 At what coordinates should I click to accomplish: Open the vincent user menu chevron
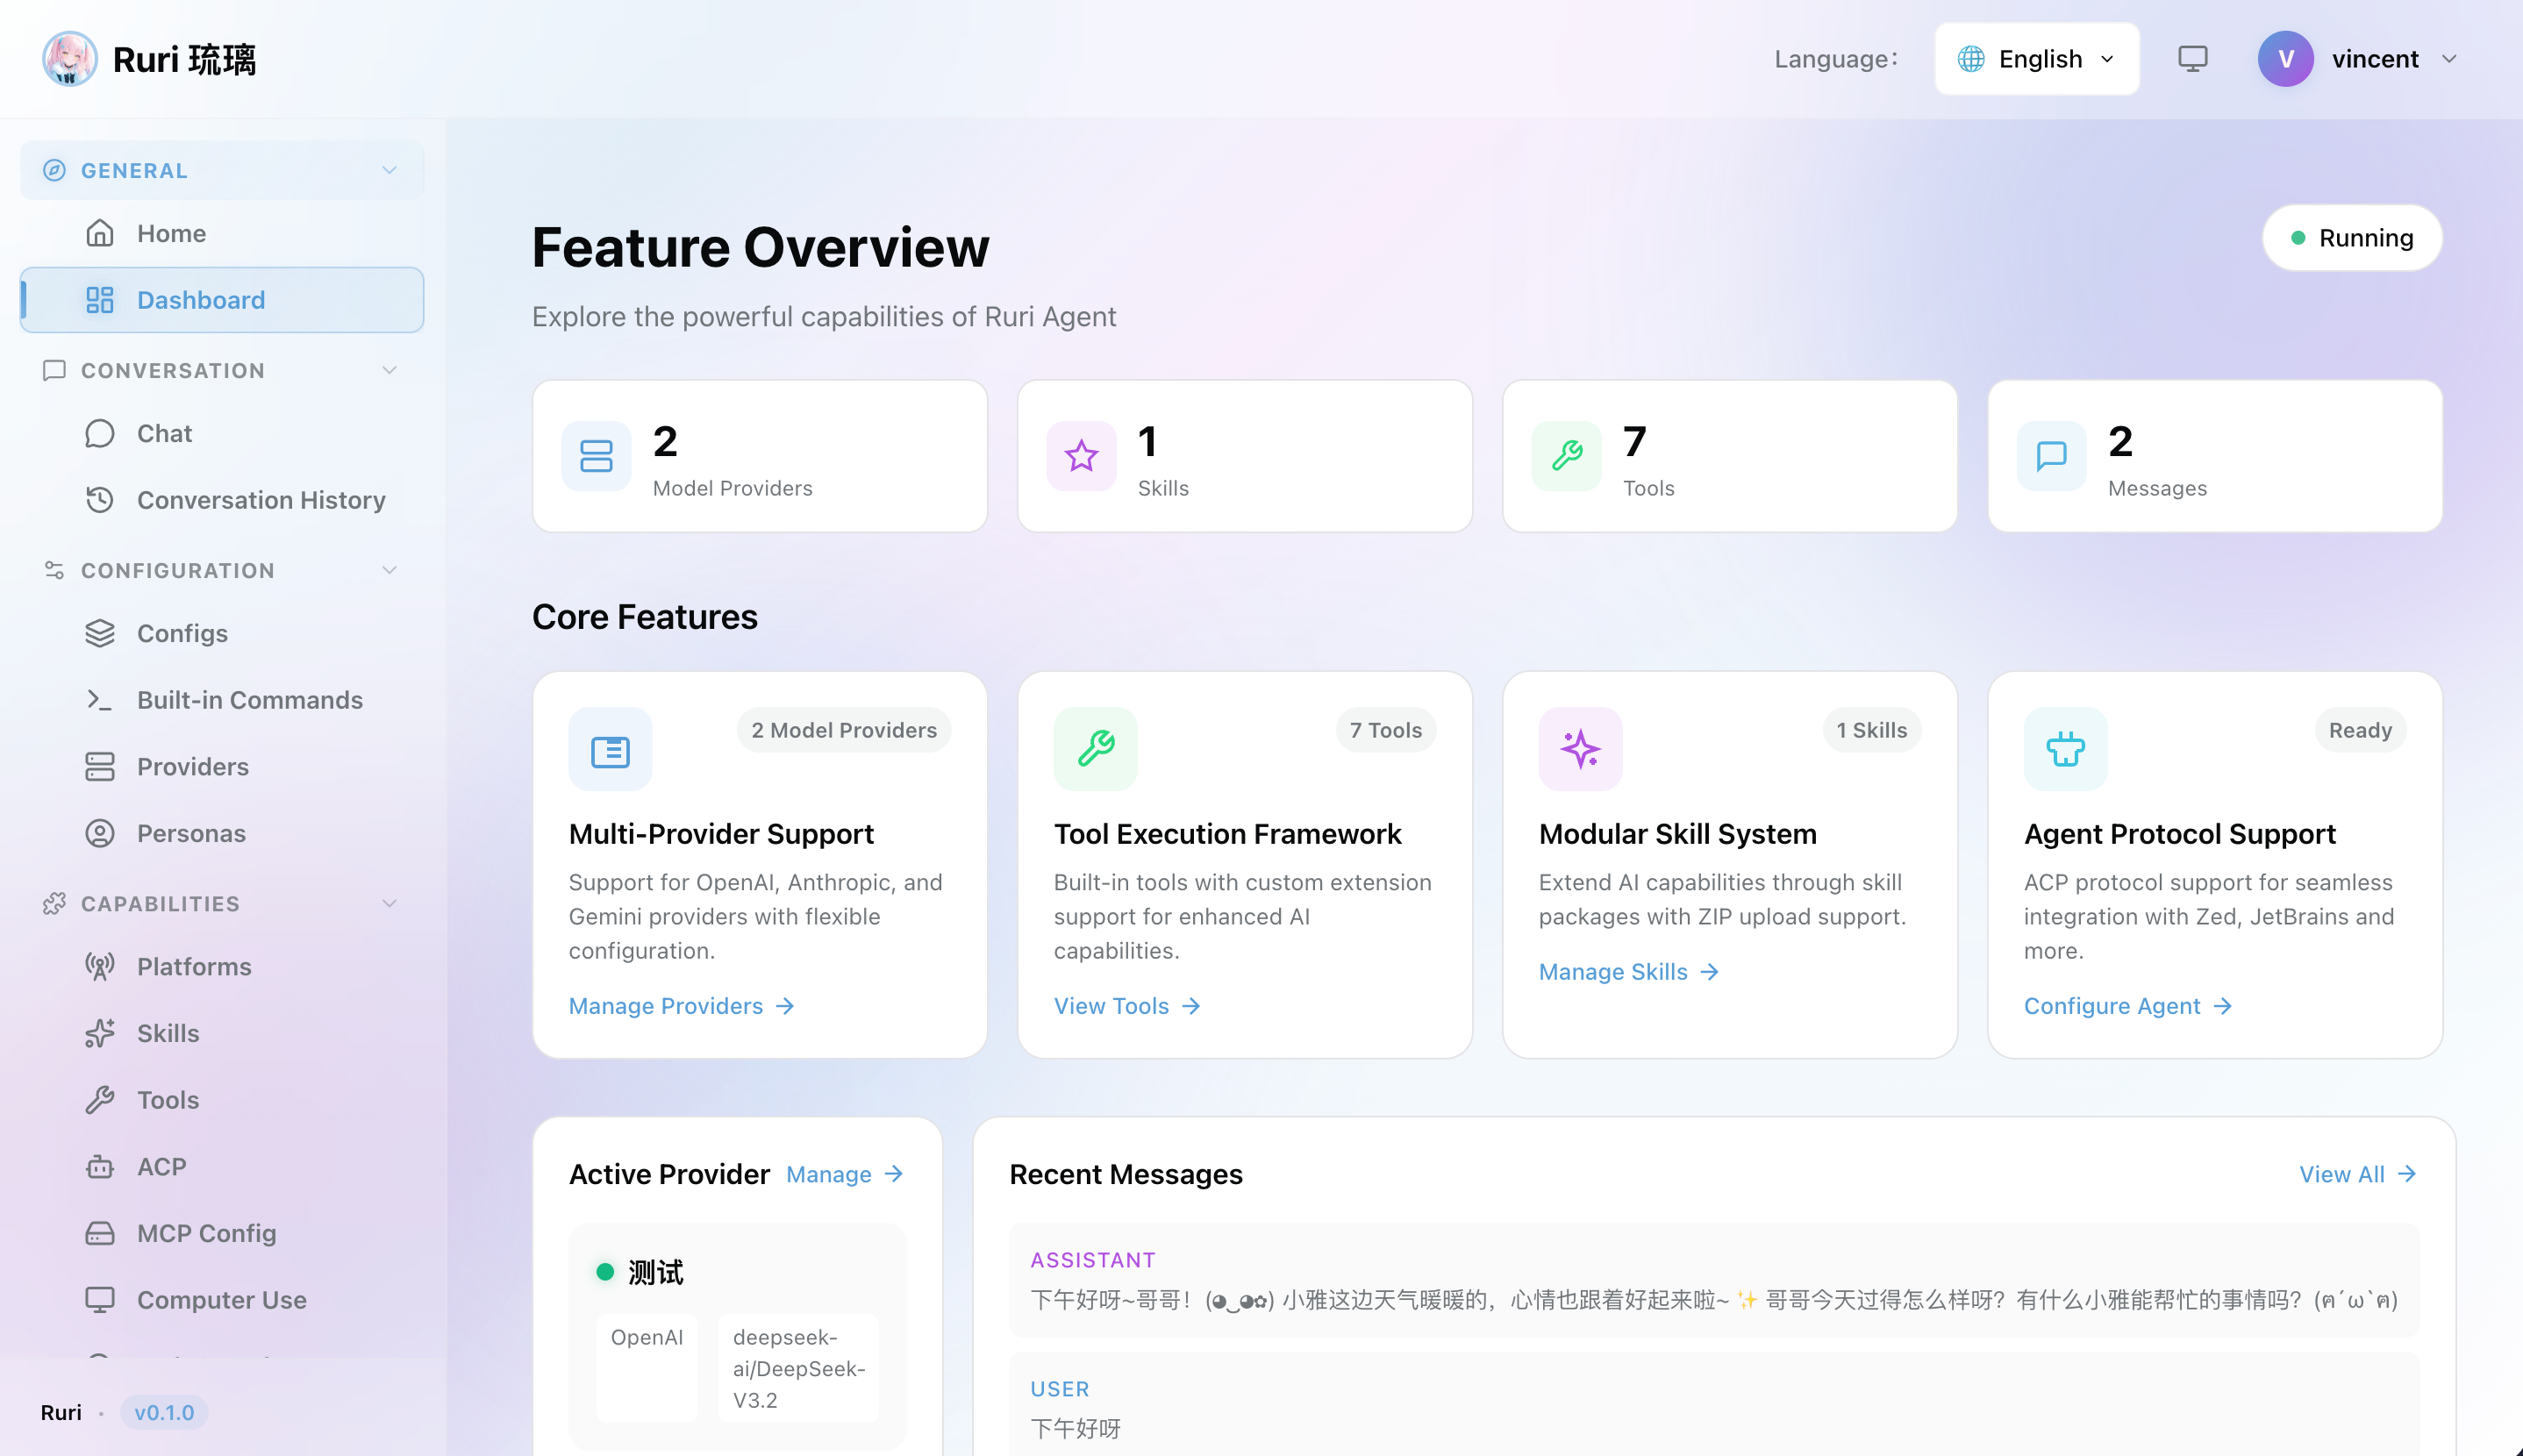pyautogui.click(x=2449, y=59)
